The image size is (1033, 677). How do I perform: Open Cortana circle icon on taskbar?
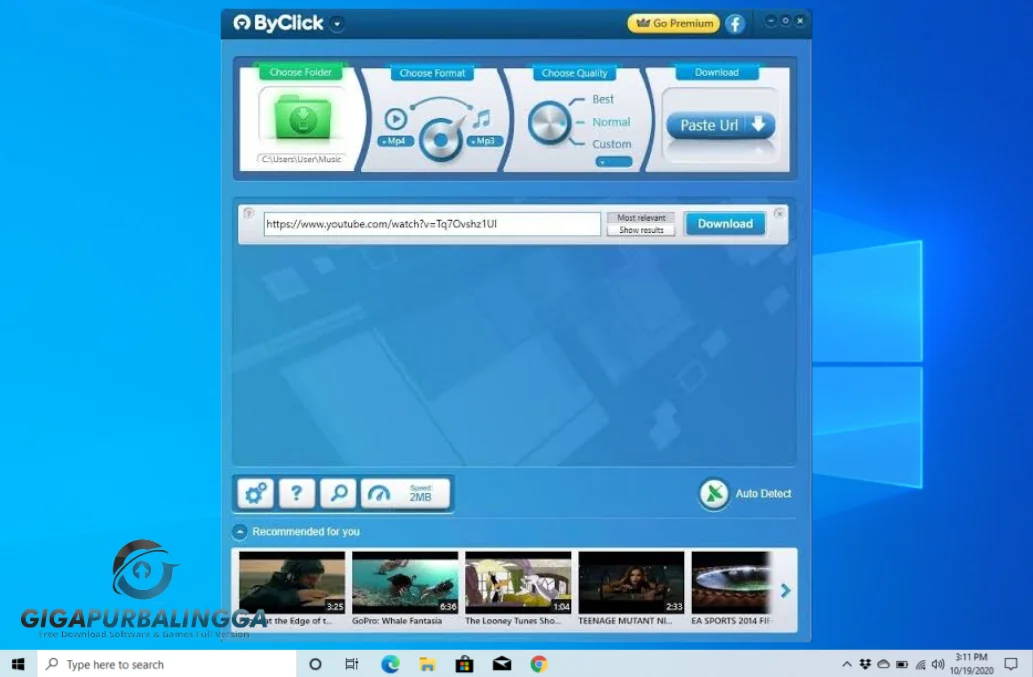pos(315,664)
